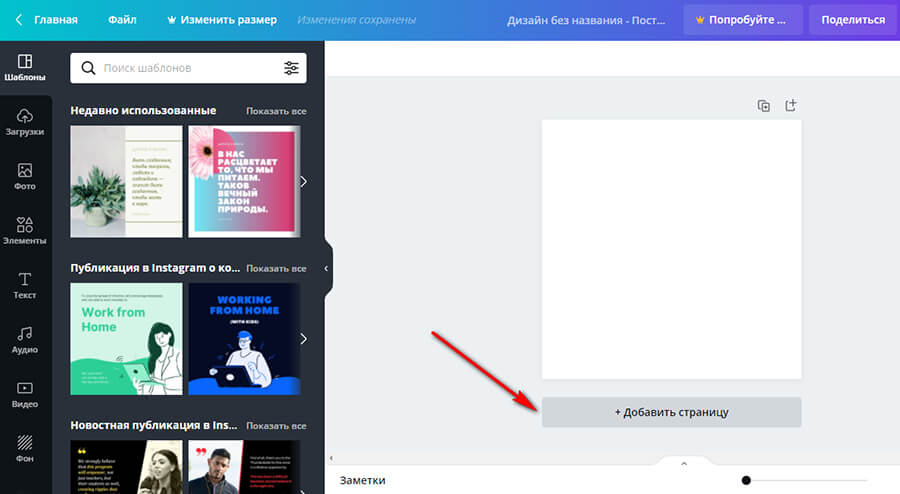Click the add new page icon above canvas

tap(790, 105)
